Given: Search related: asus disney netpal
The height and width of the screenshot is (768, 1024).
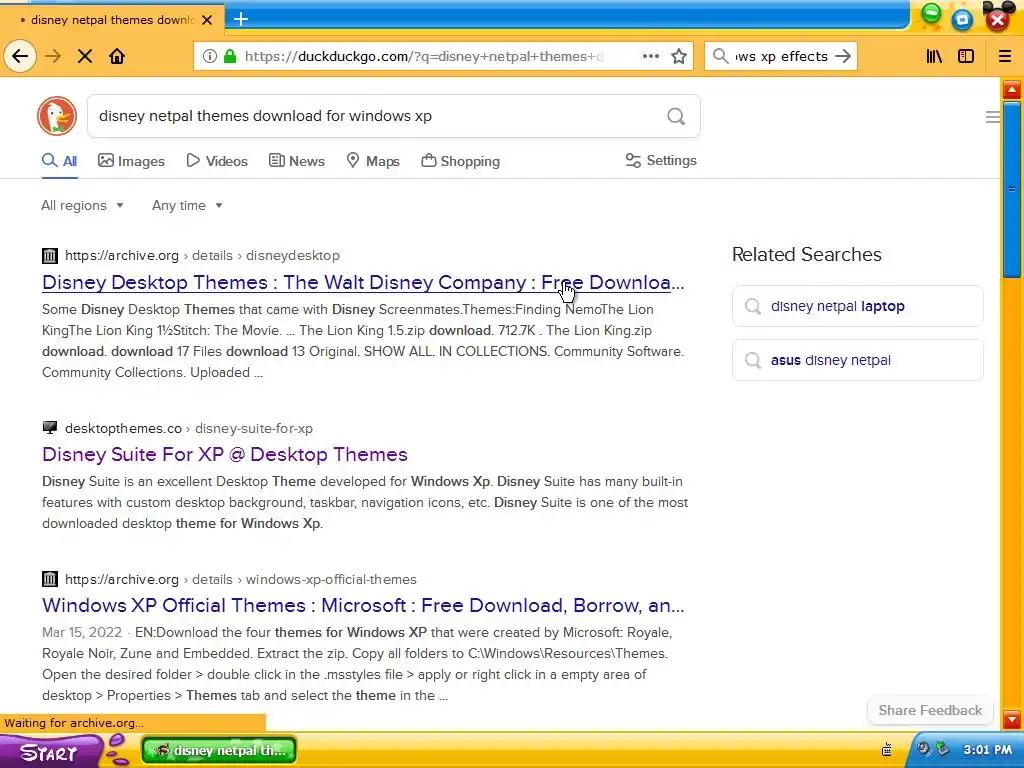Looking at the screenshot, I should tap(857, 360).
